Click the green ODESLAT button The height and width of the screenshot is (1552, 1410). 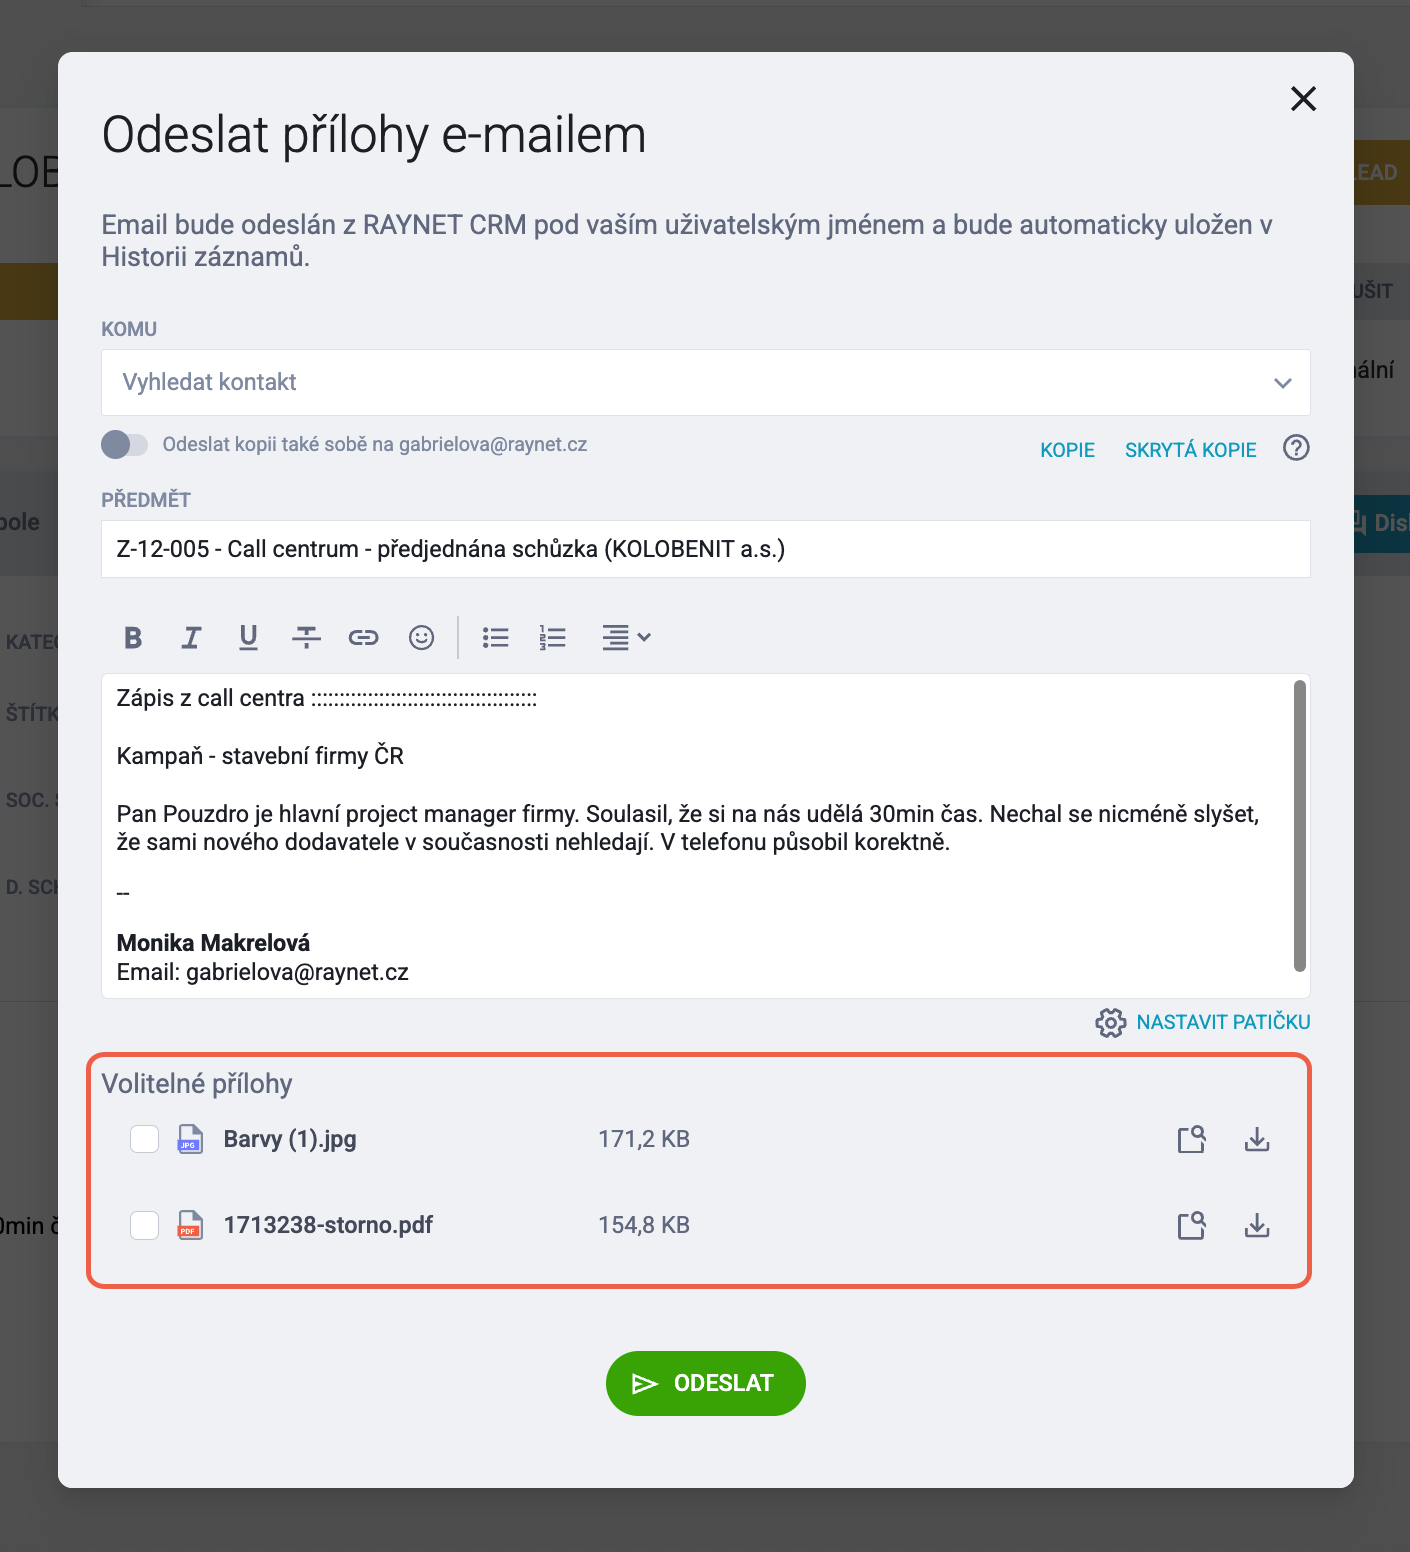[706, 1383]
